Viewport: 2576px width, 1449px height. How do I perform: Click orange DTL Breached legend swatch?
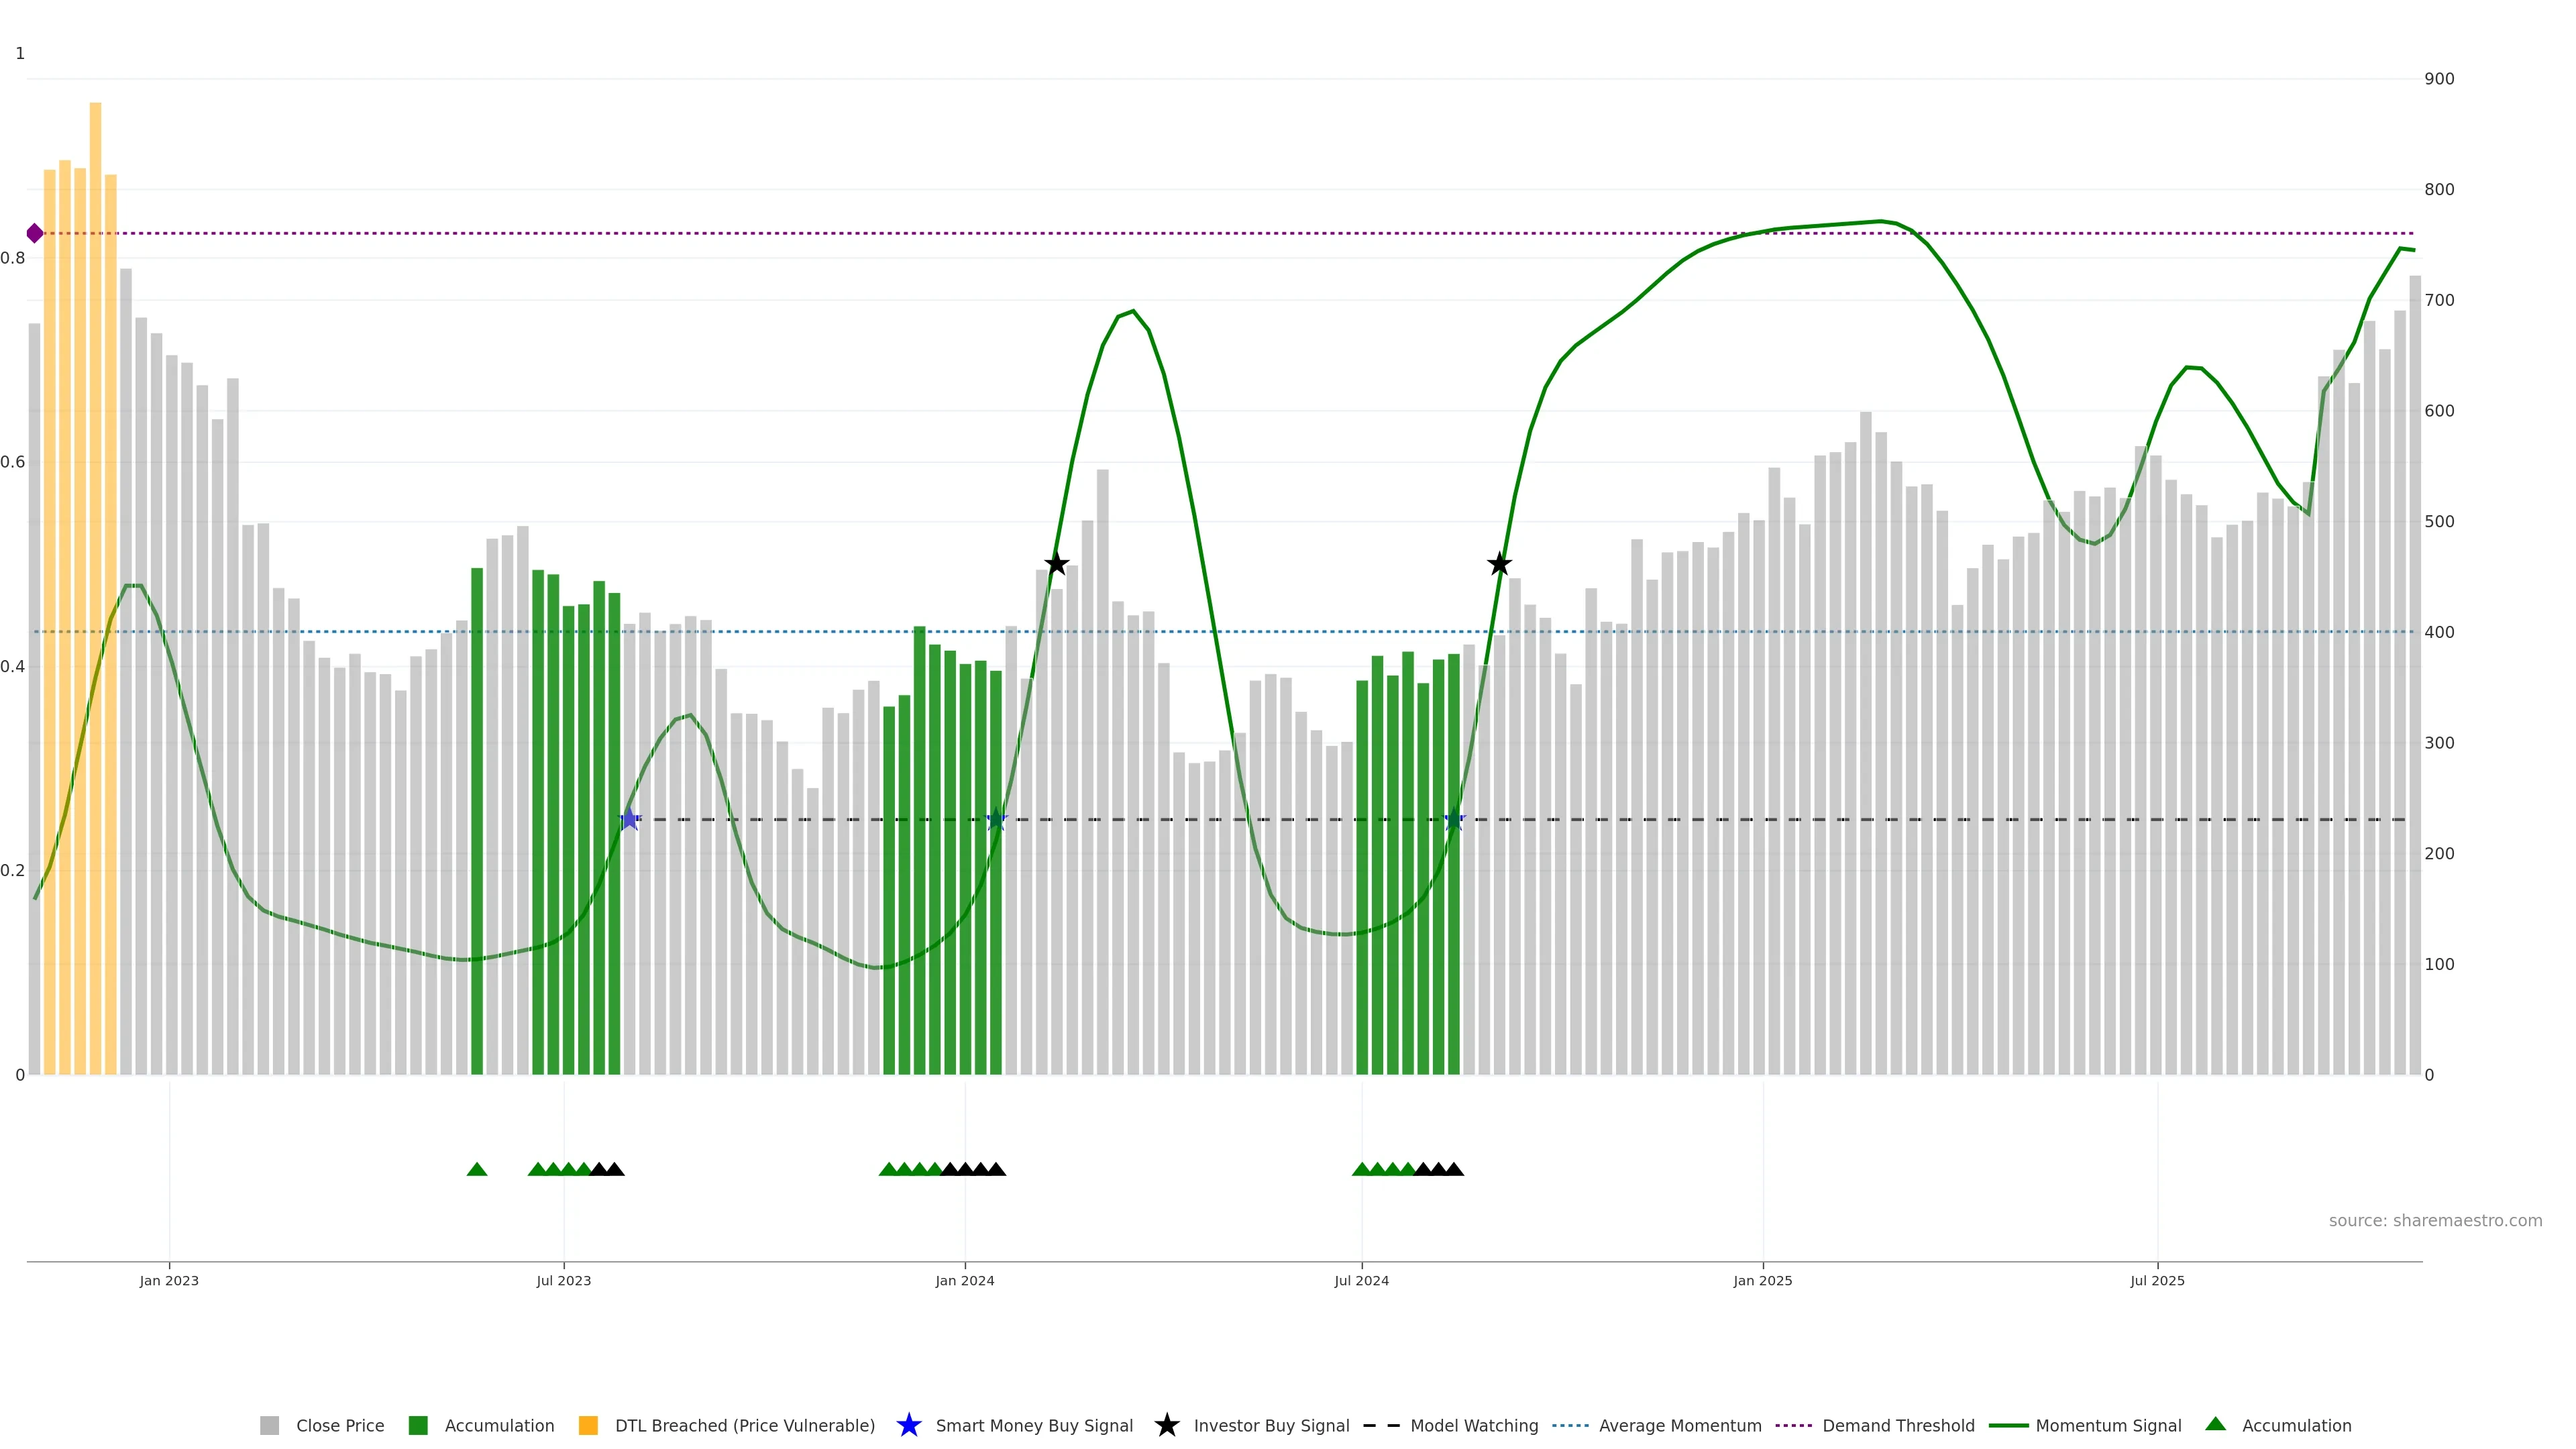coord(588,1425)
